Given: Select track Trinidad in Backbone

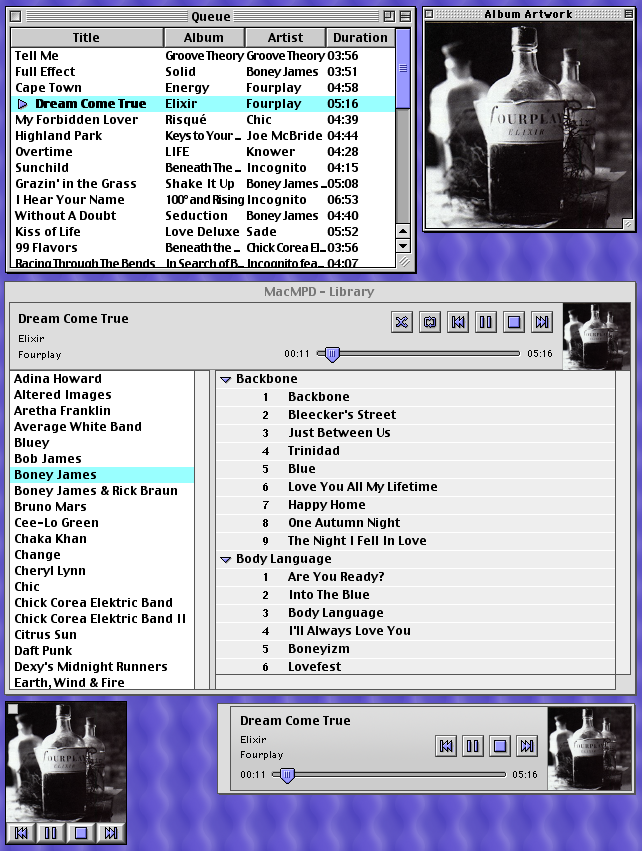Looking at the screenshot, I should coord(415,451).
